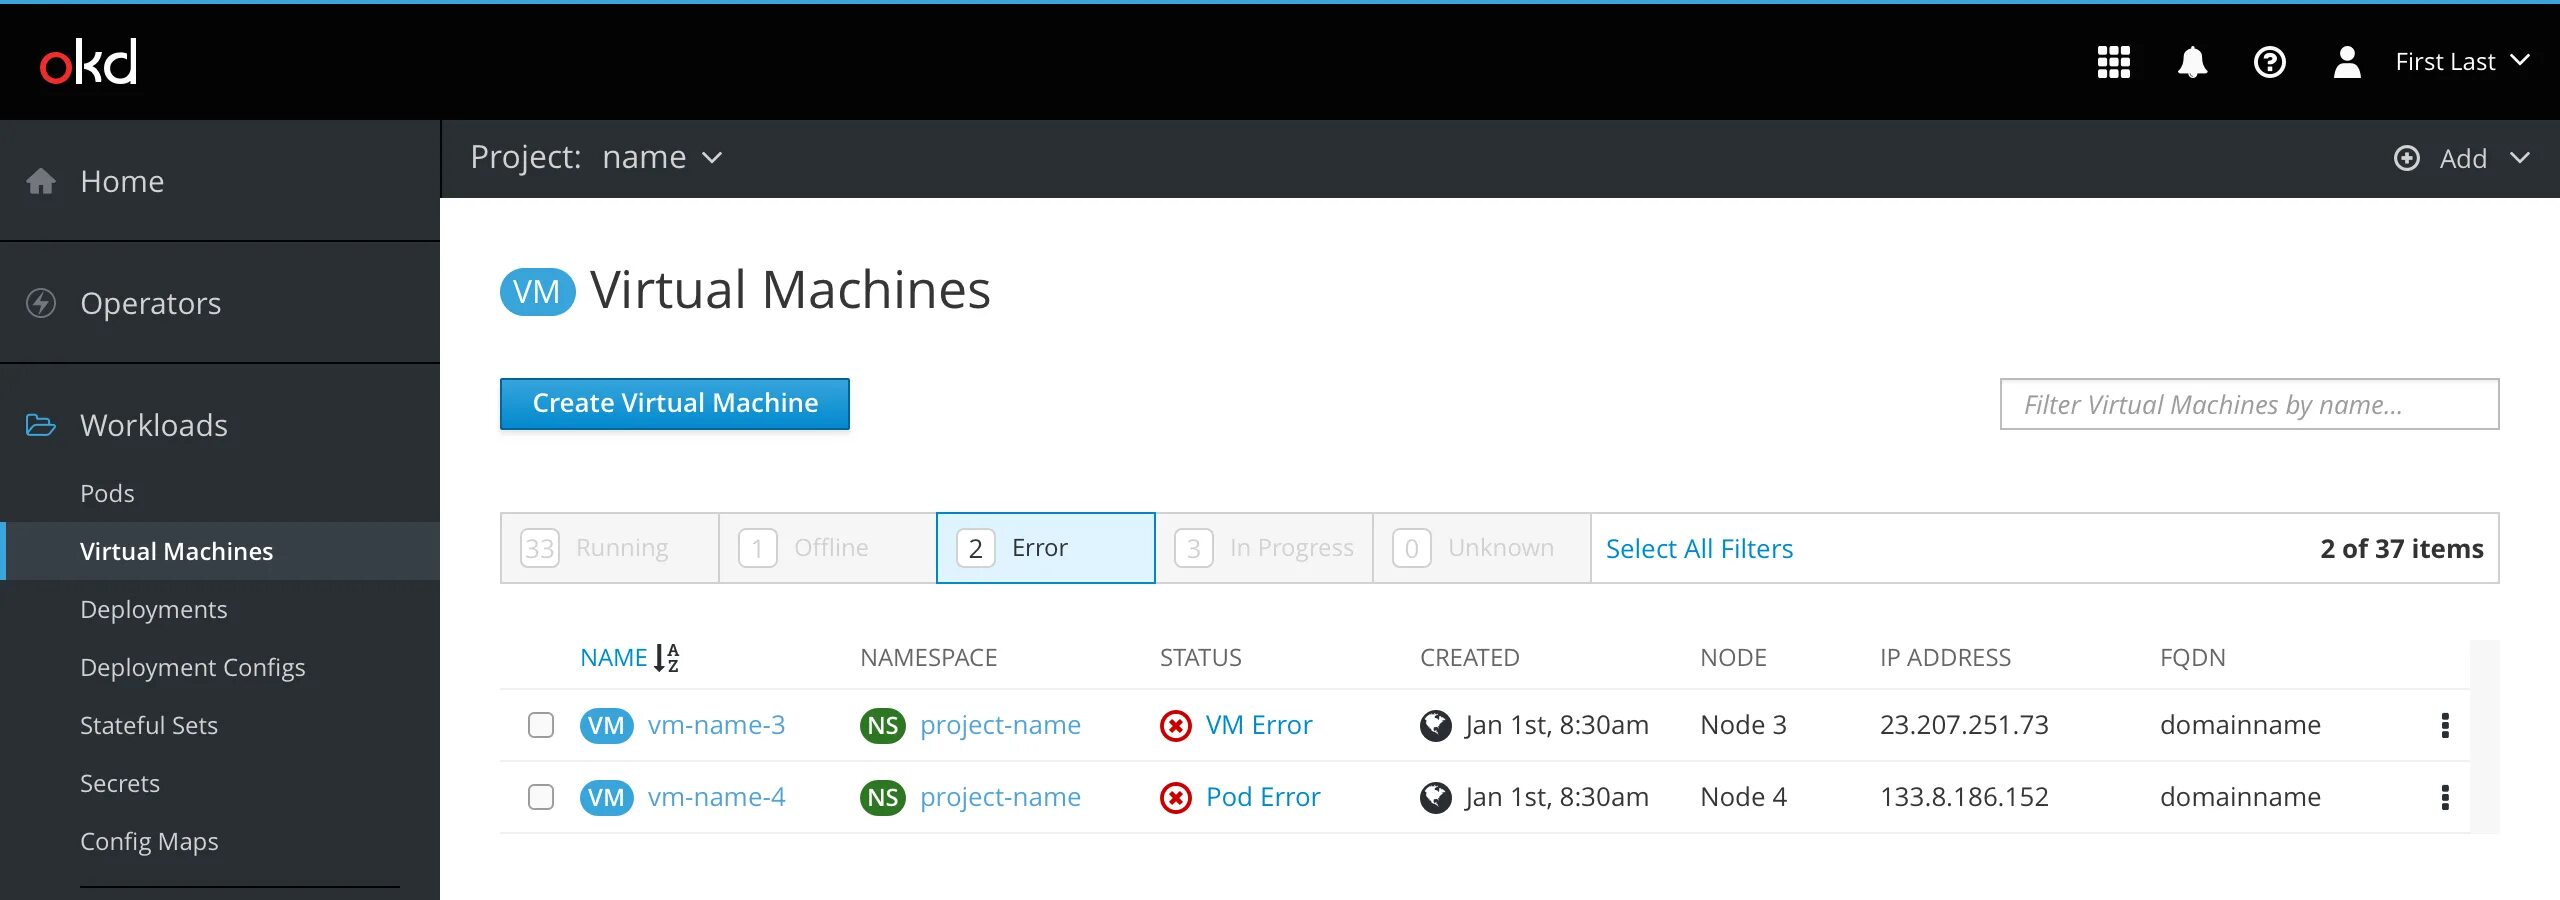The height and width of the screenshot is (900, 2560).
Task: Sort by the NAME column header
Action: pyautogui.click(x=614, y=657)
